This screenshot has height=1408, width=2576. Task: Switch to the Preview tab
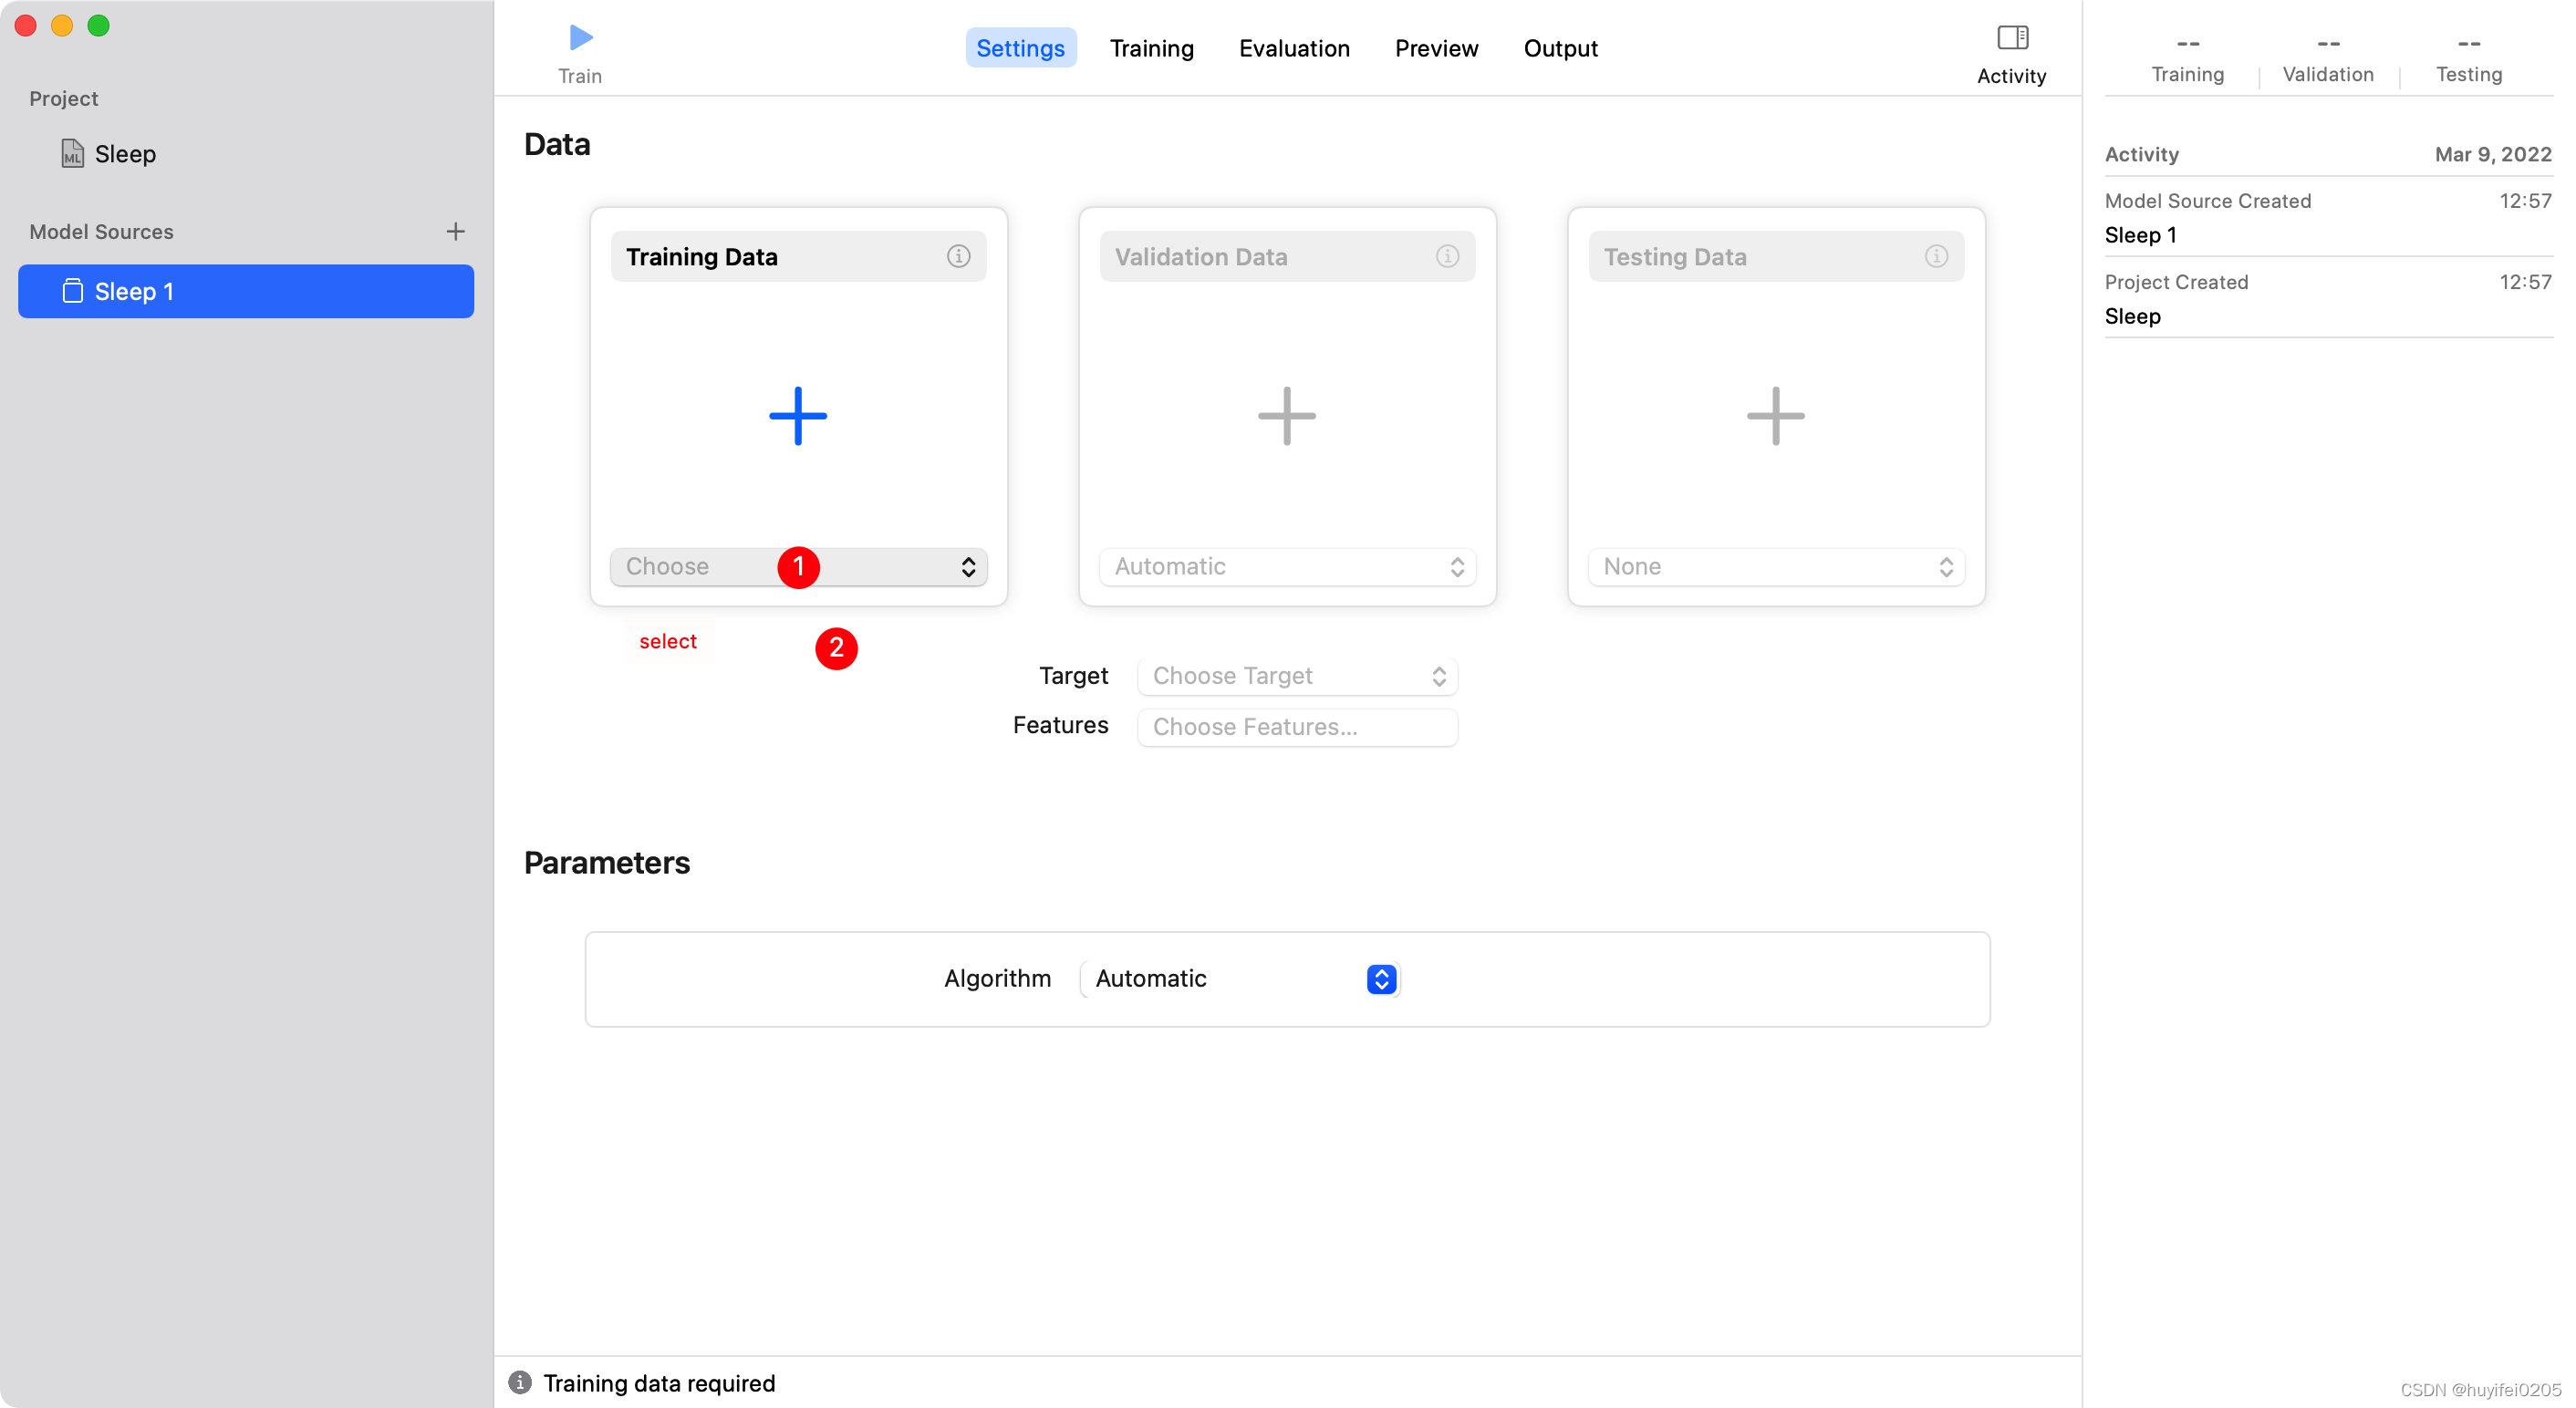pos(1436,48)
